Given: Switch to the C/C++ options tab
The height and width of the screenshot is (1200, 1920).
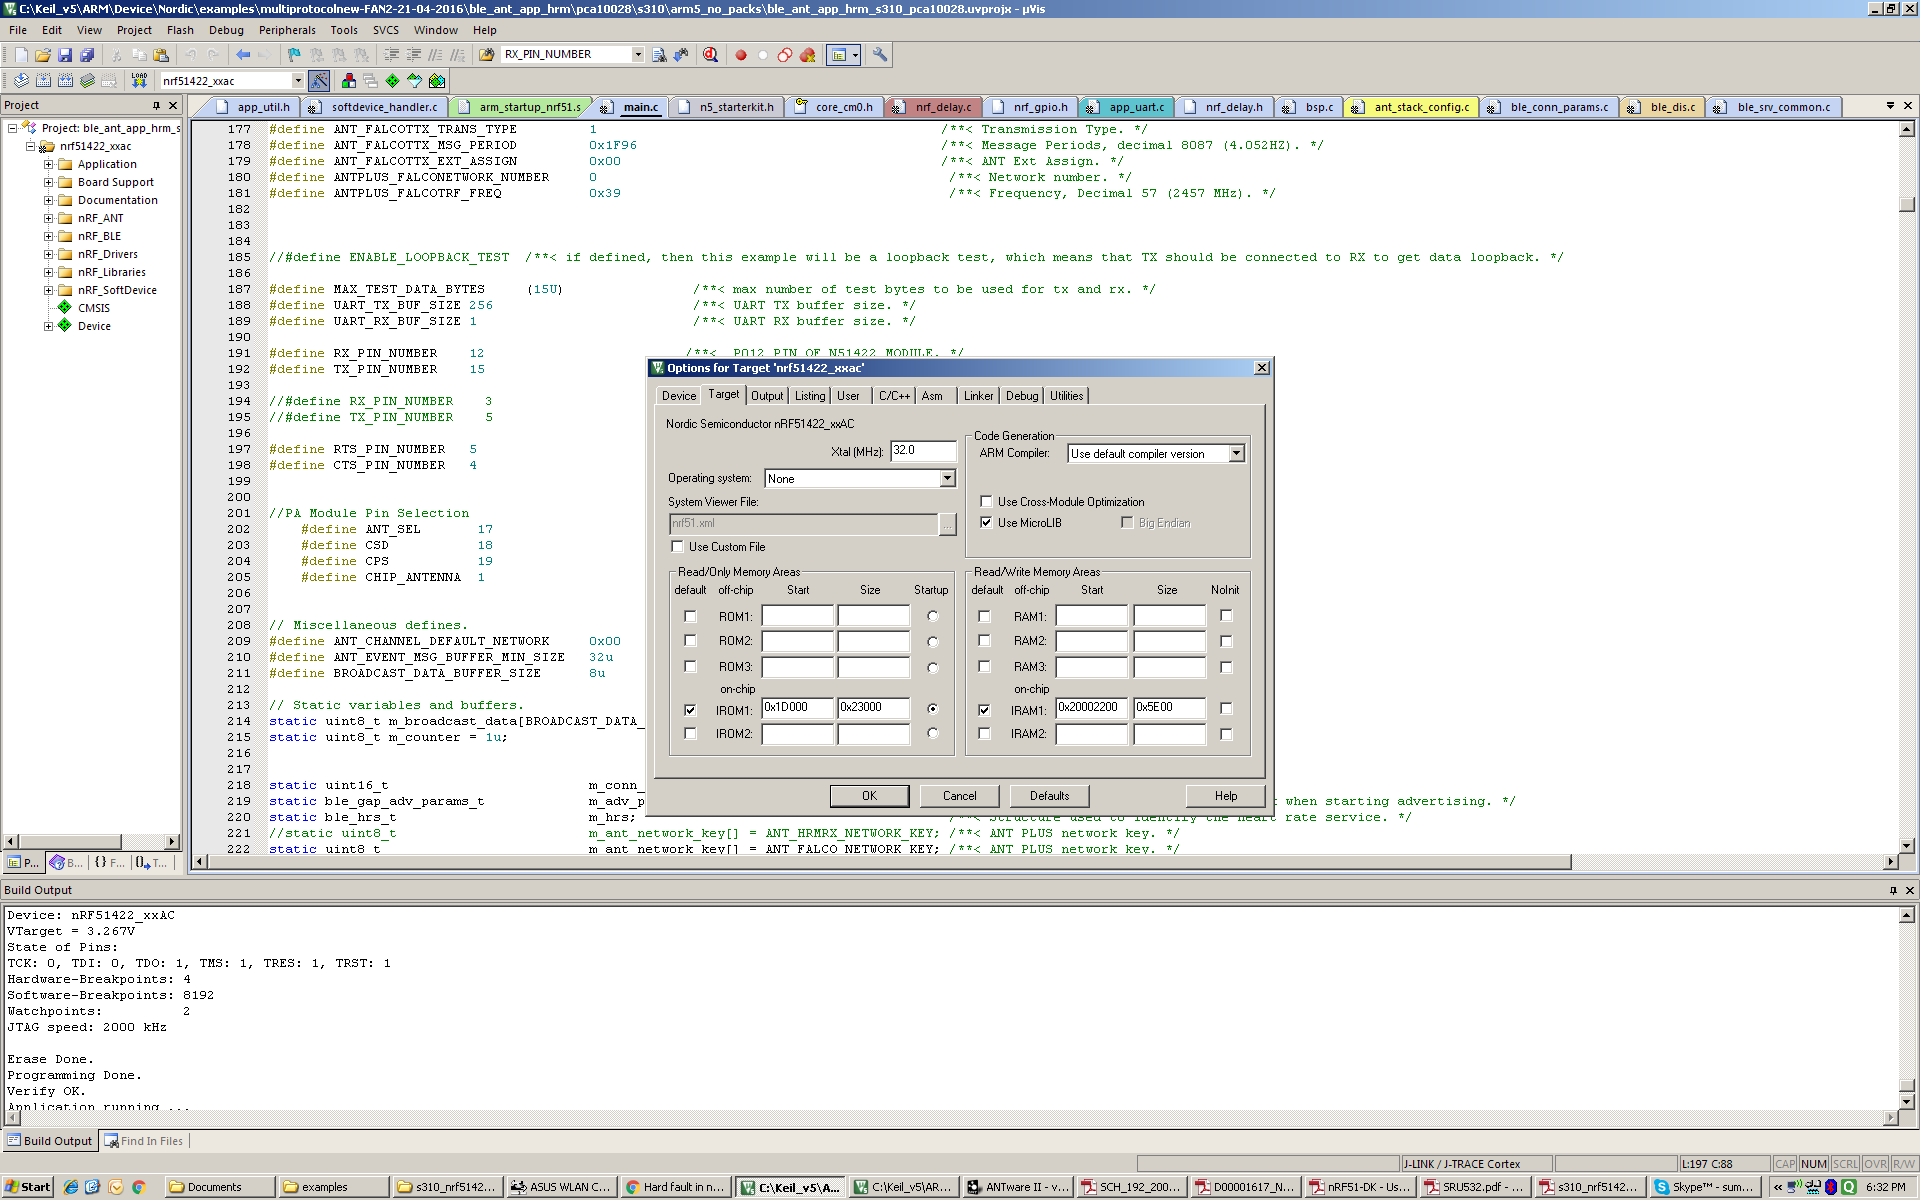Looking at the screenshot, I should coord(894,396).
